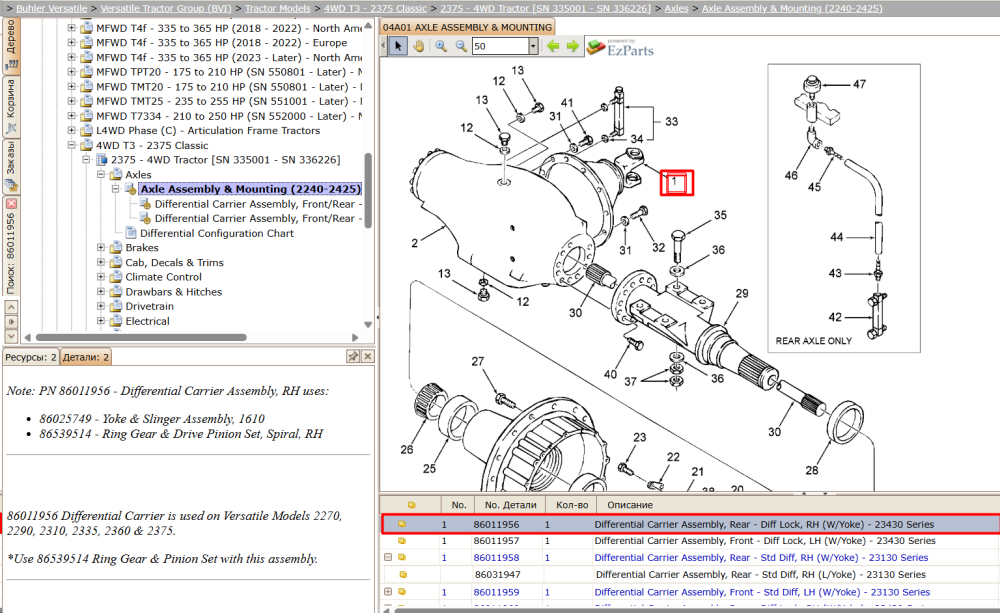The image size is (1000, 613).
Task: Close the notes panel
Action: pos(367,356)
